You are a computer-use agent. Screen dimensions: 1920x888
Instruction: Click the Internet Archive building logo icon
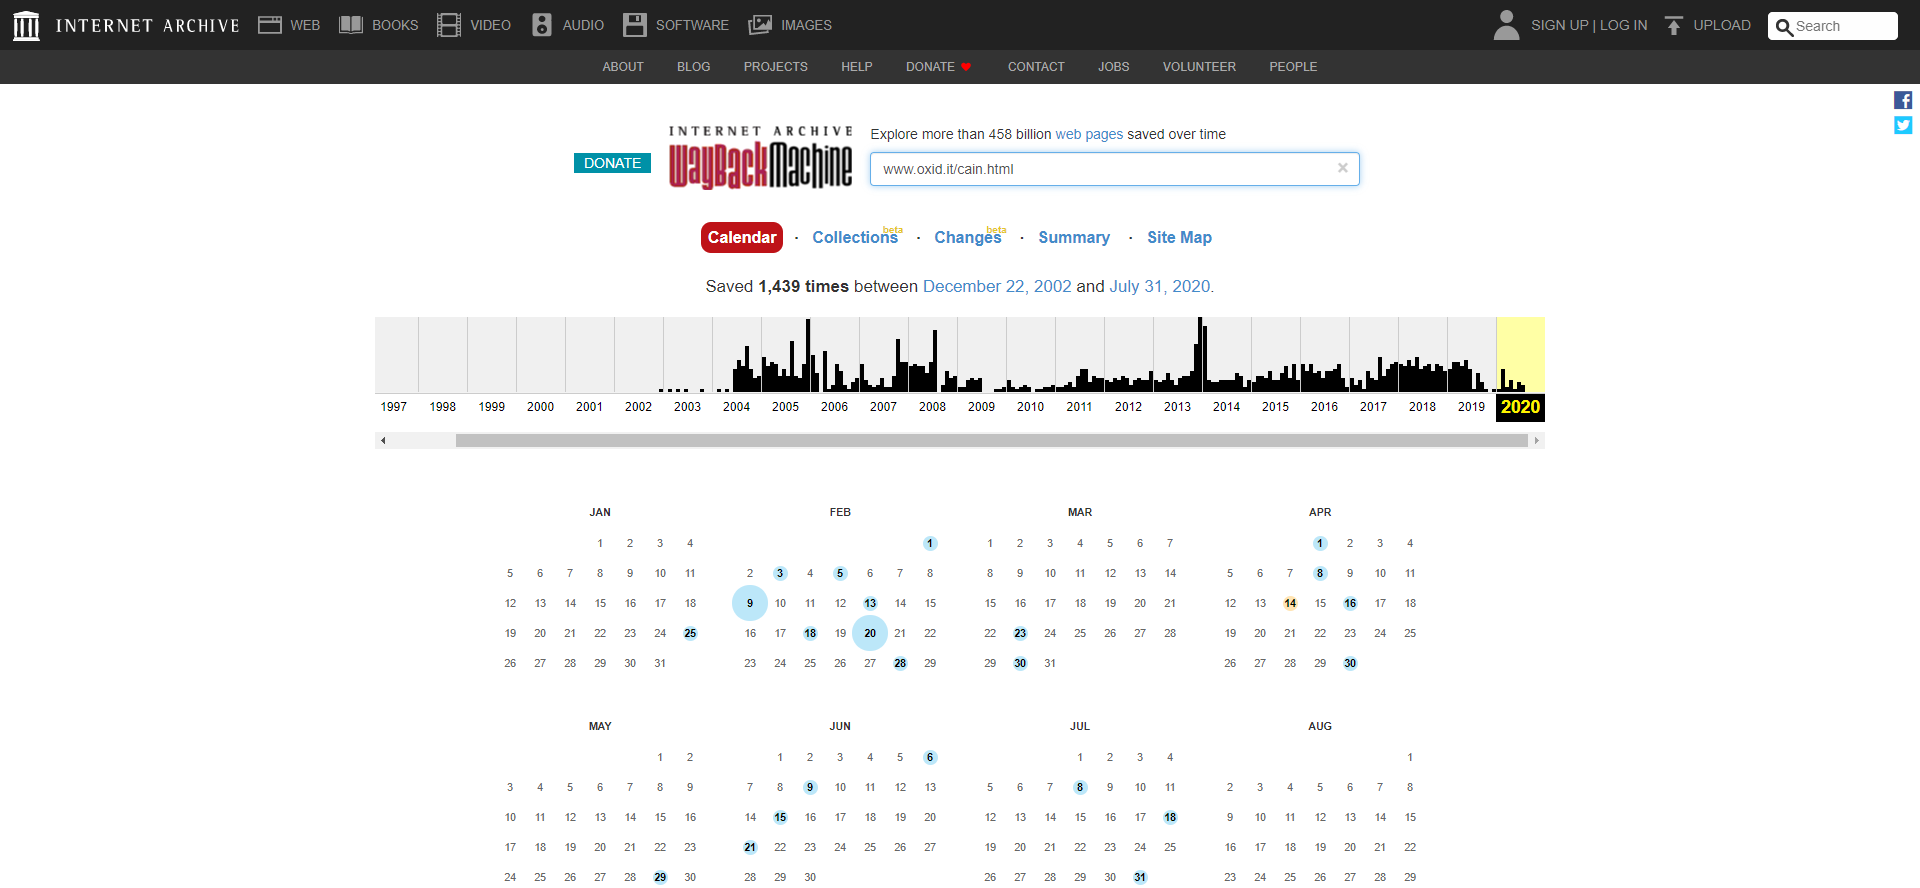coord(27,26)
